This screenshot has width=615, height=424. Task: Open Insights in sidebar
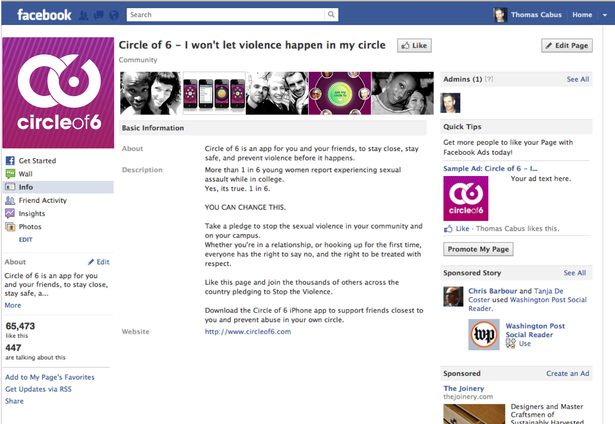[x=32, y=214]
